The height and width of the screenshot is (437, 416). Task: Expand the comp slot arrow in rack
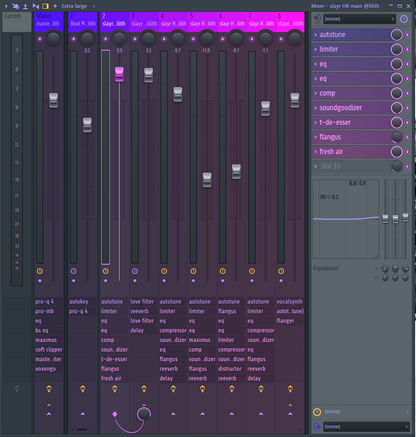click(x=316, y=93)
